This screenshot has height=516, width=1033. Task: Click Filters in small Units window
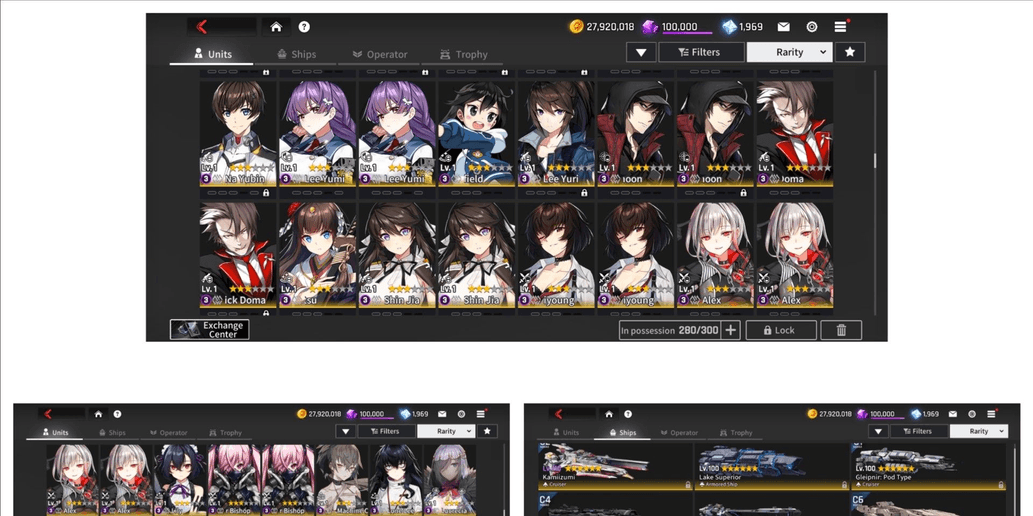click(x=387, y=431)
